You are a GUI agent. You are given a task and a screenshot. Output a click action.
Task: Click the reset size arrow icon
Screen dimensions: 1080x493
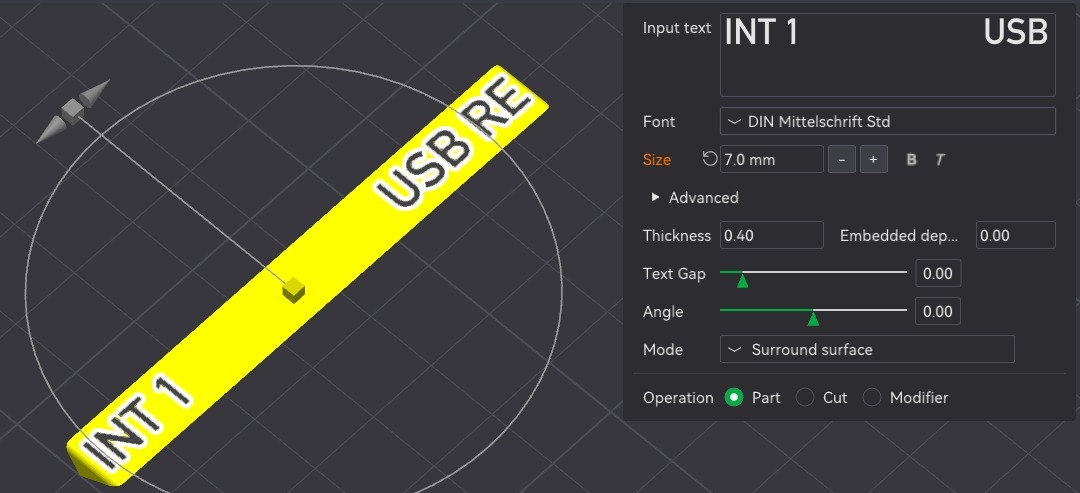point(710,159)
